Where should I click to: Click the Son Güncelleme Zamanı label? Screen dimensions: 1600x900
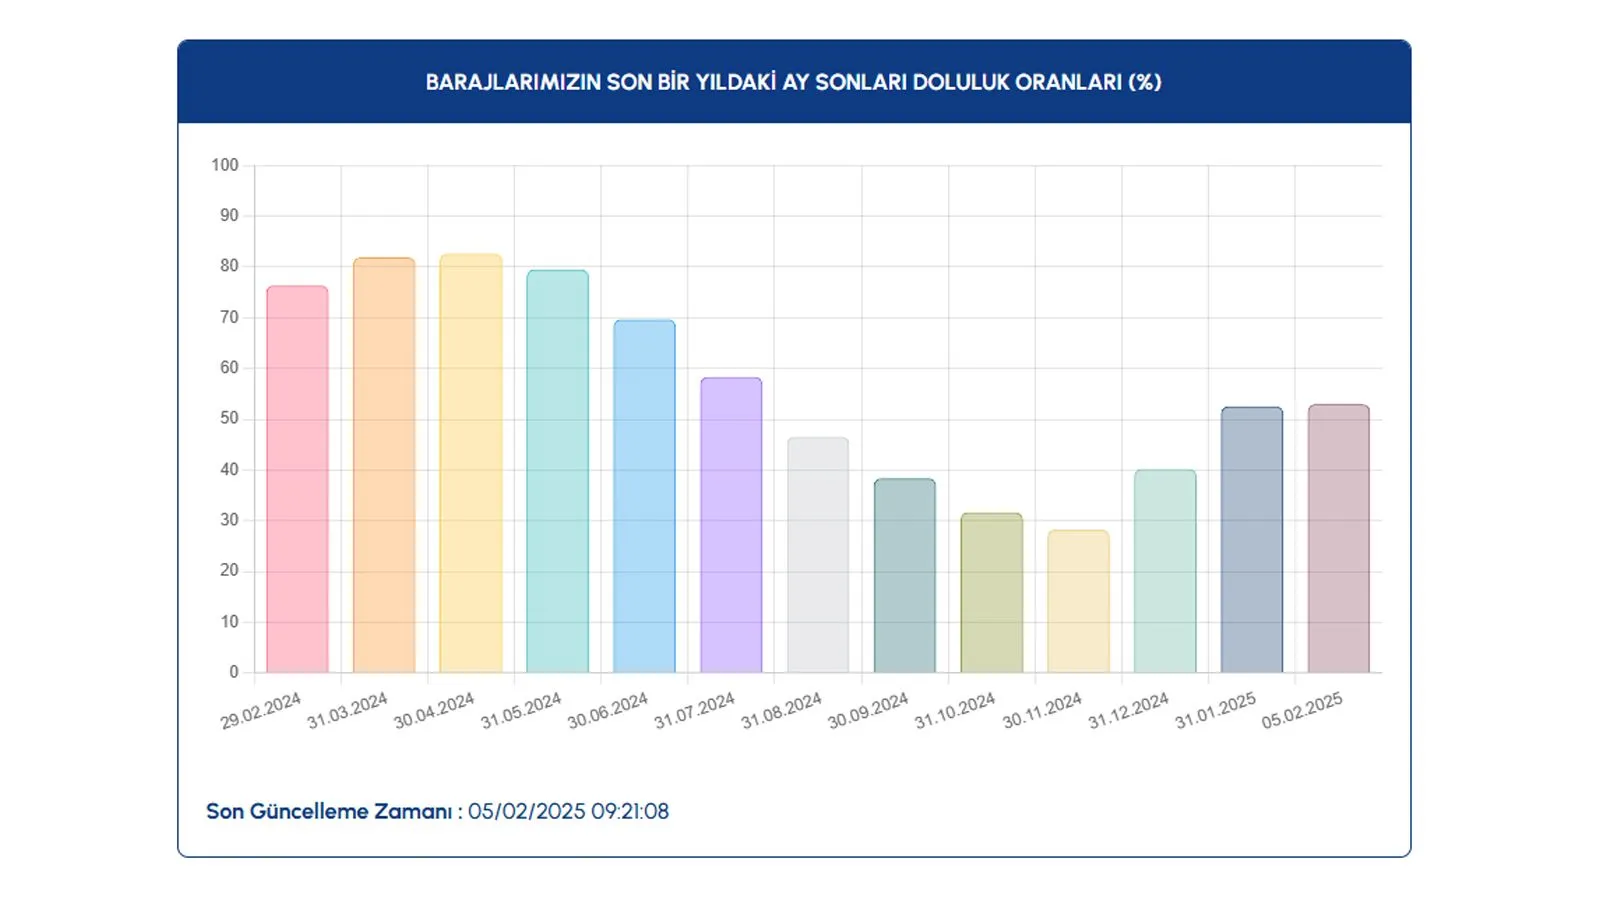(329, 811)
